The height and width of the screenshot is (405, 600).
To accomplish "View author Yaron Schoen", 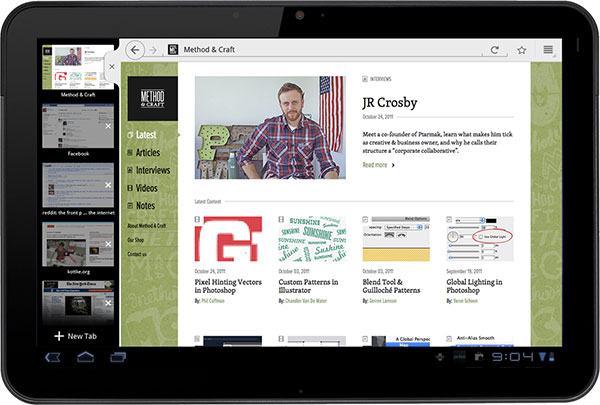I will click(465, 301).
